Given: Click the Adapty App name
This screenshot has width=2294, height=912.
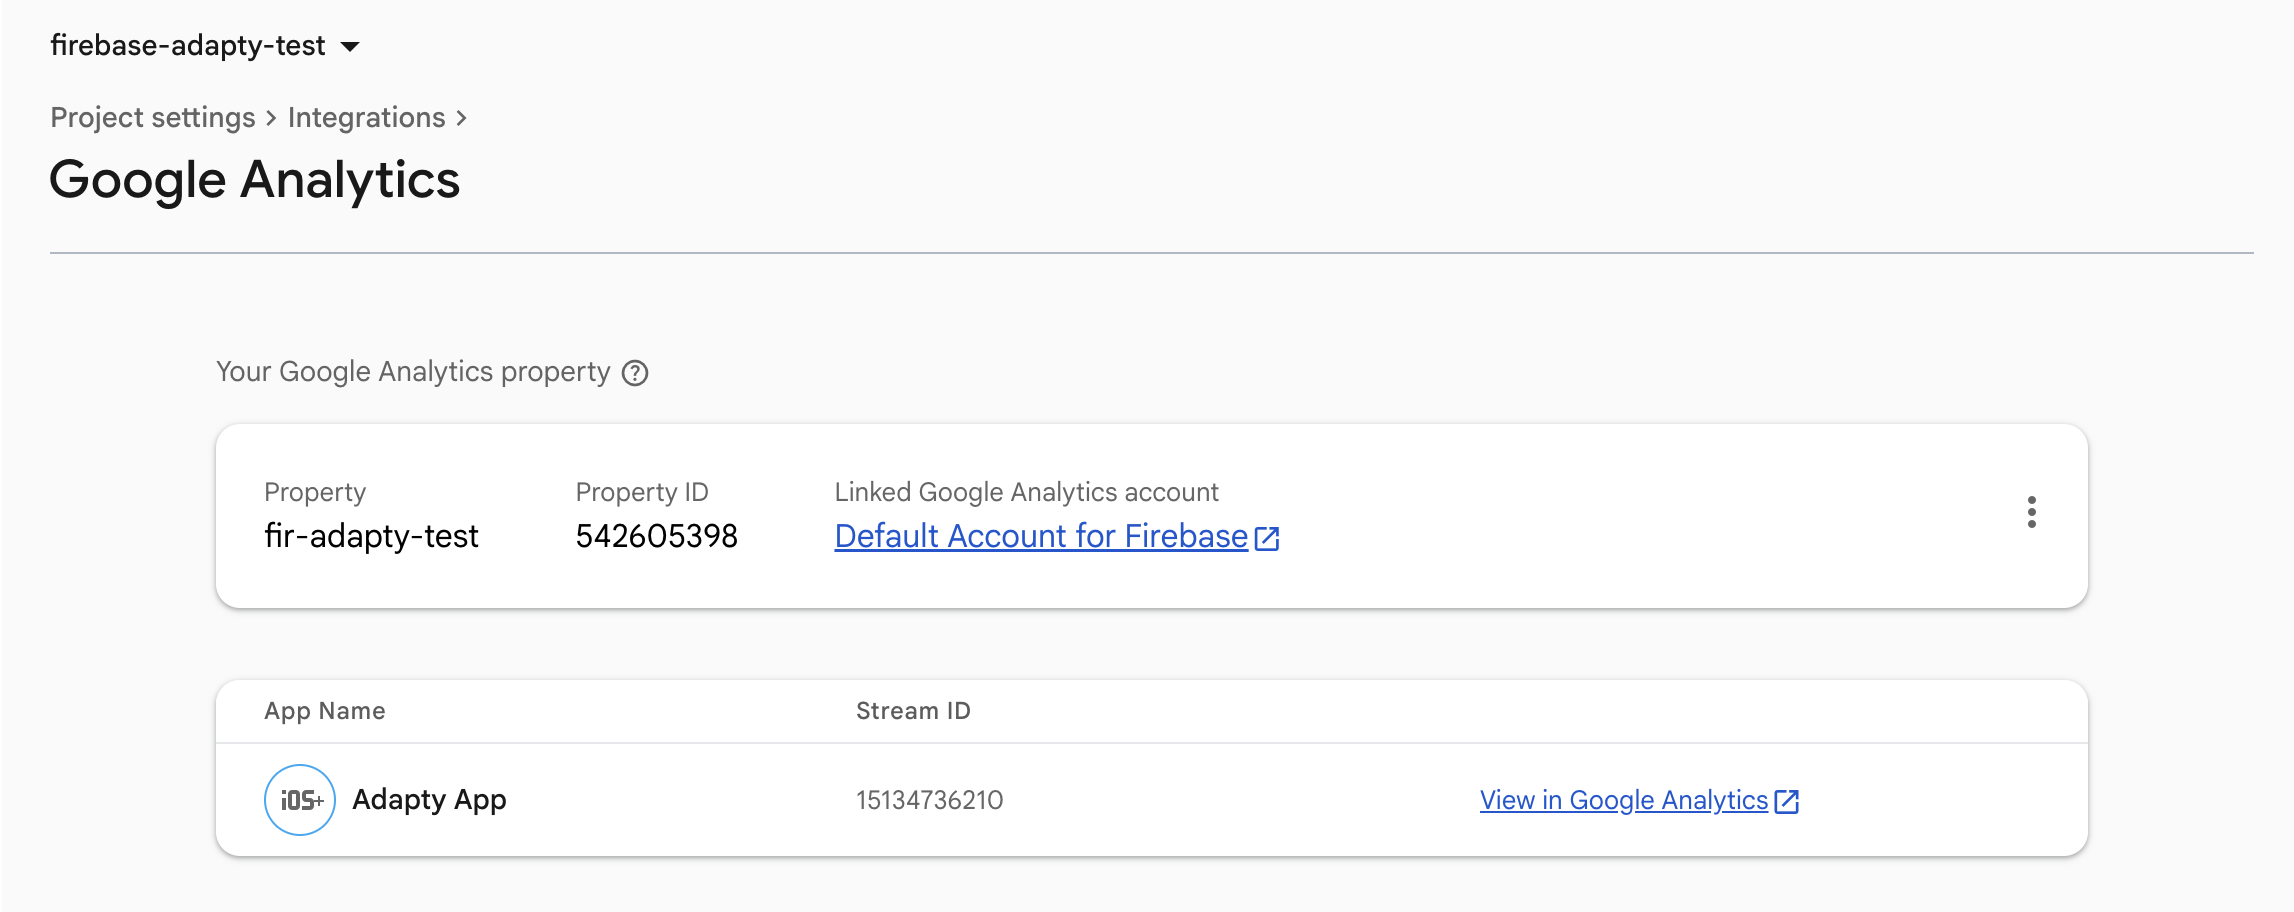Looking at the screenshot, I should coord(429,800).
